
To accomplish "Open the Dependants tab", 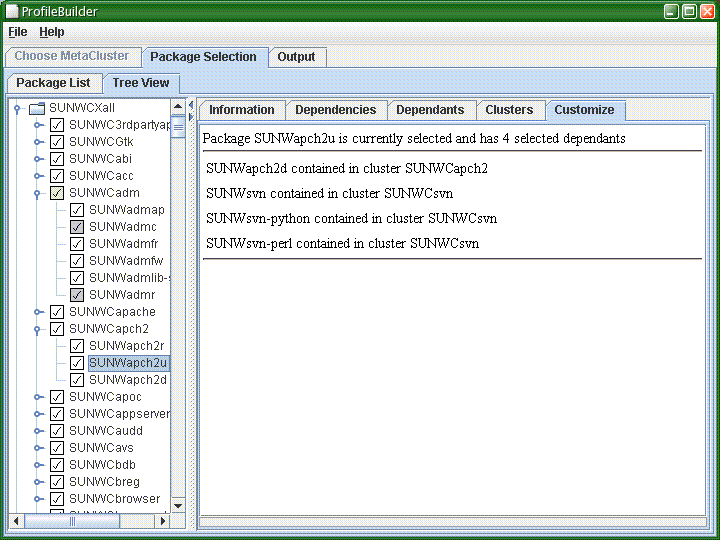I will click(430, 110).
